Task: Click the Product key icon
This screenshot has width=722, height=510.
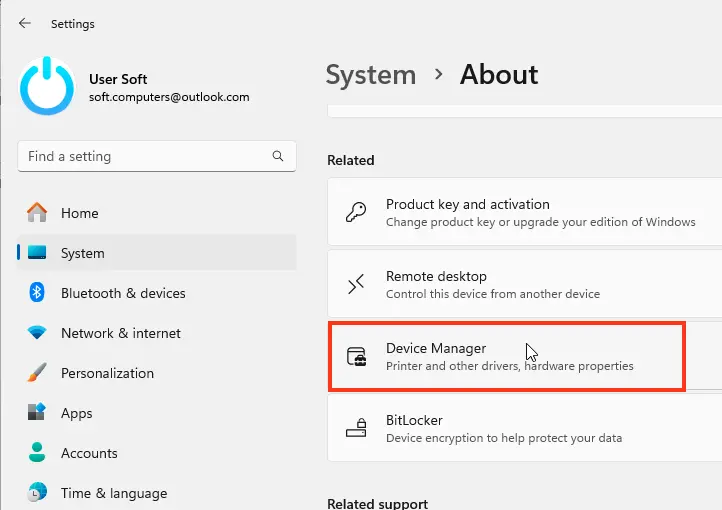Action: pyautogui.click(x=356, y=212)
